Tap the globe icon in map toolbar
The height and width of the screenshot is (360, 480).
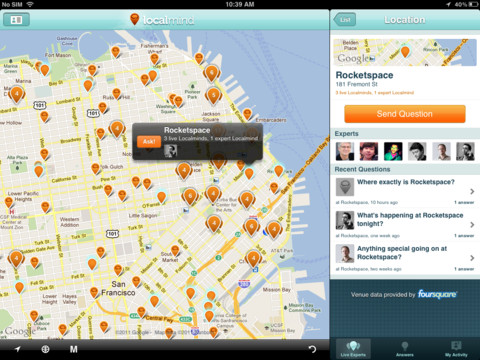(x=45, y=349)
